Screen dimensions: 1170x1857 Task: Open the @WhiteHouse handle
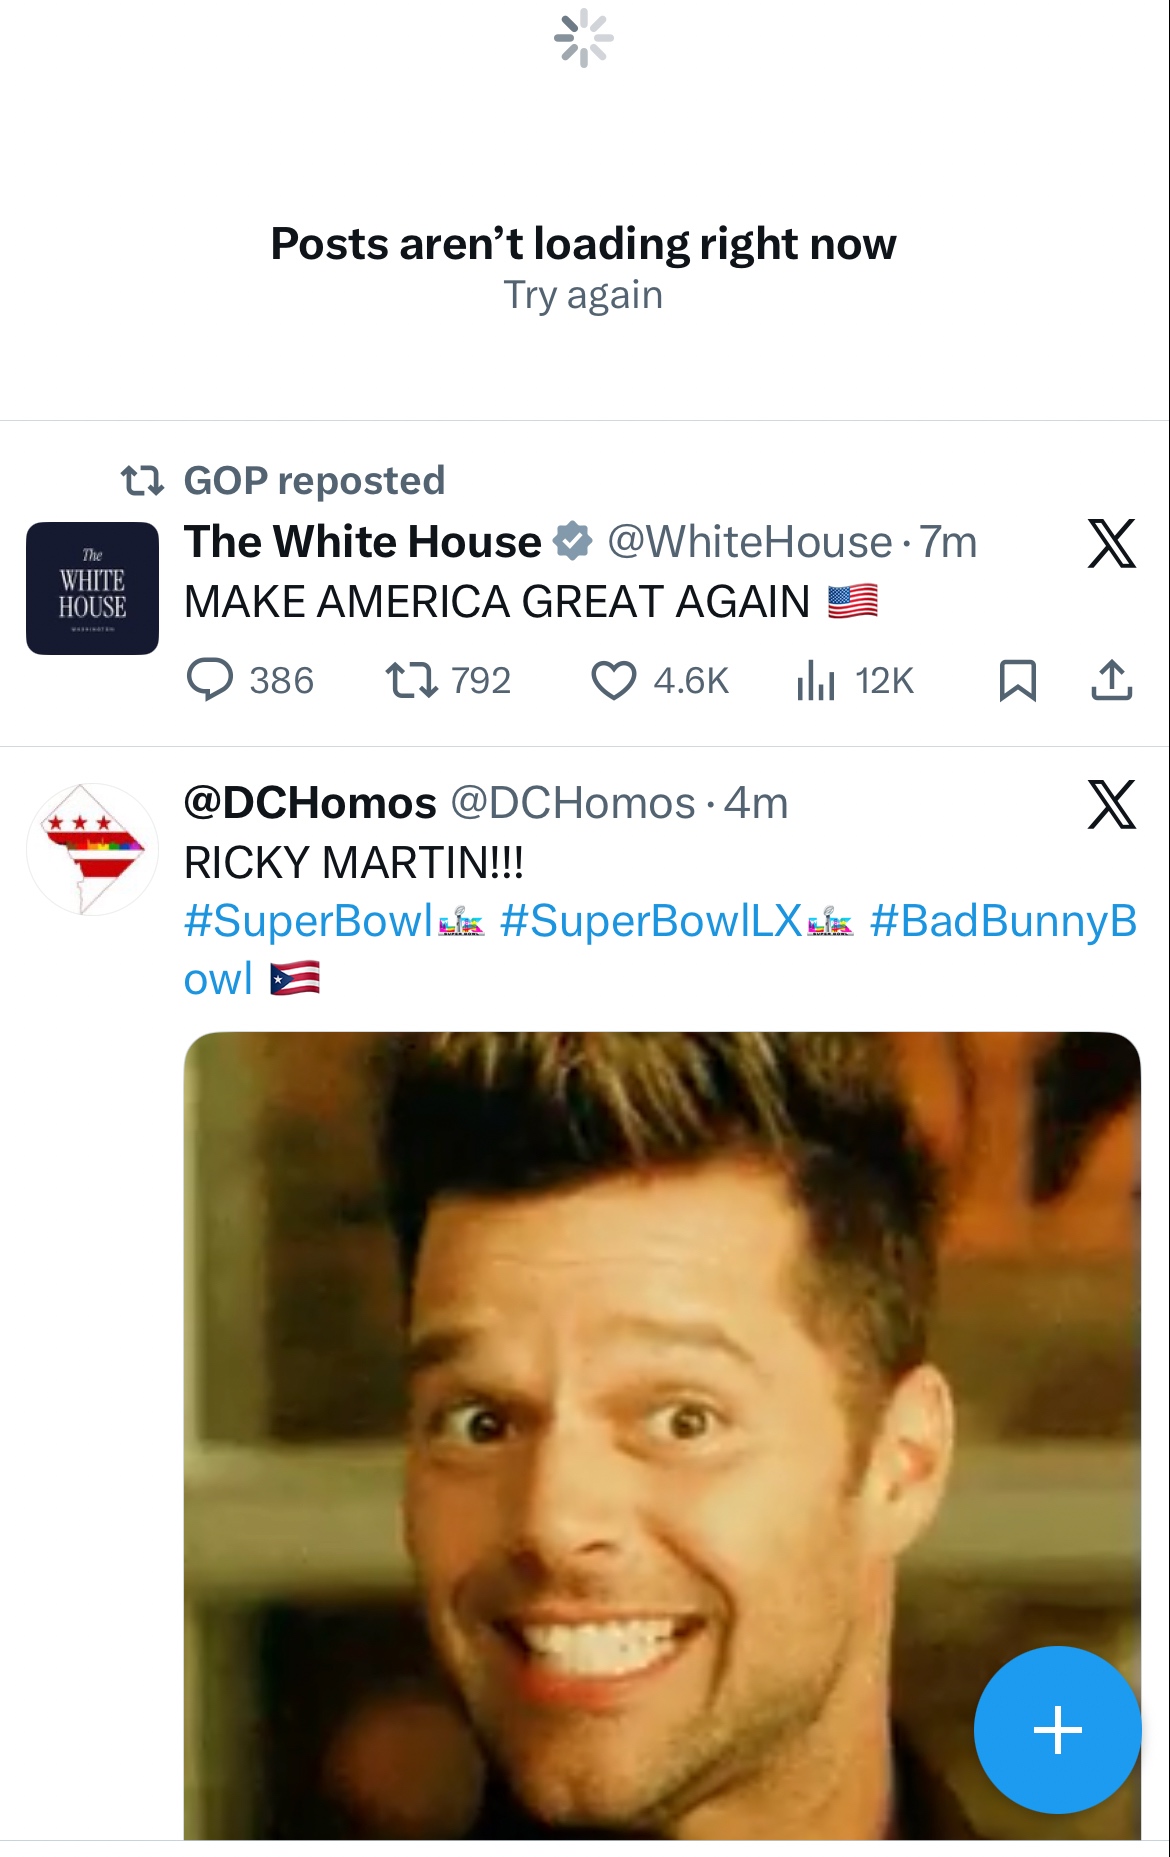click(750, 542)
